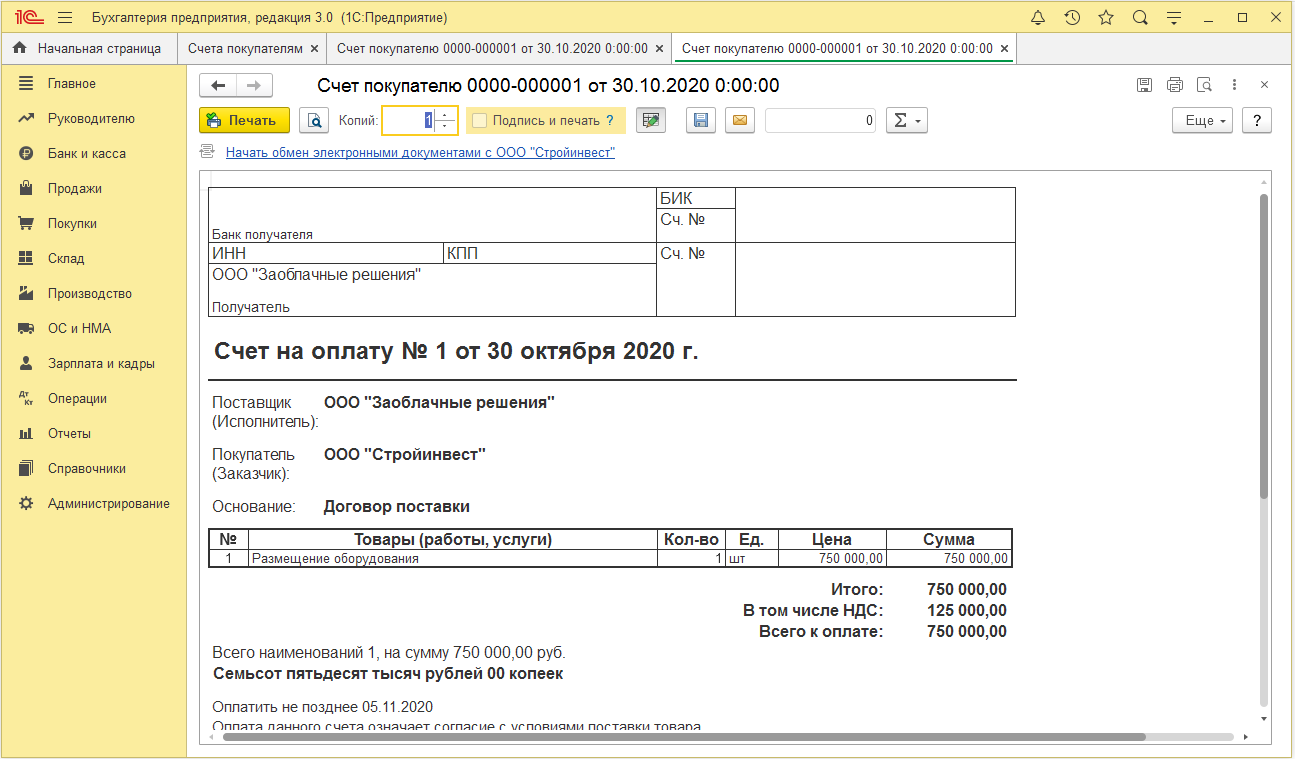1295x759 pixels.
Task: Open the Еще dropdown menu
Action: 1202,120
